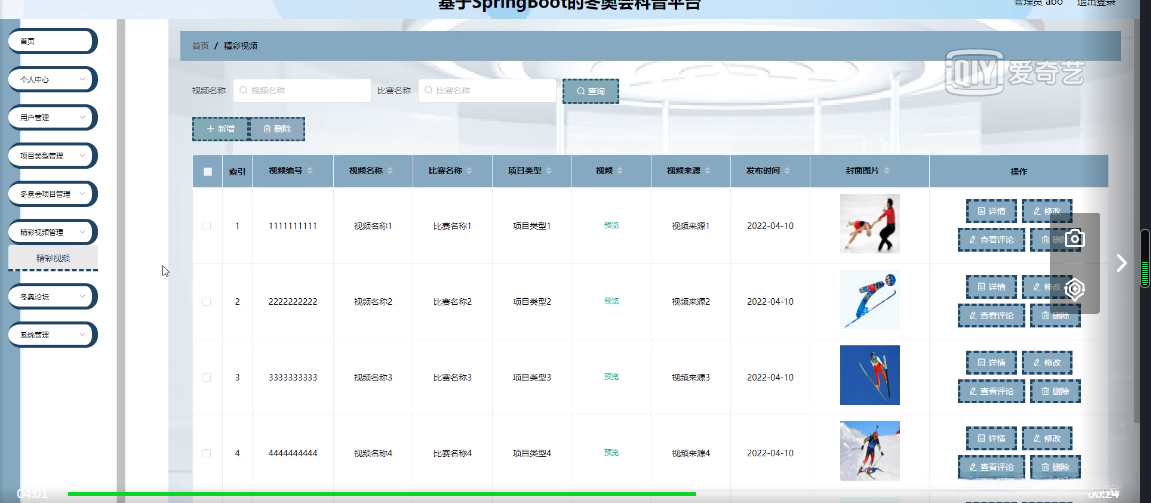Click the green video progress bar

pyautogui.click(x=382, y=494)
